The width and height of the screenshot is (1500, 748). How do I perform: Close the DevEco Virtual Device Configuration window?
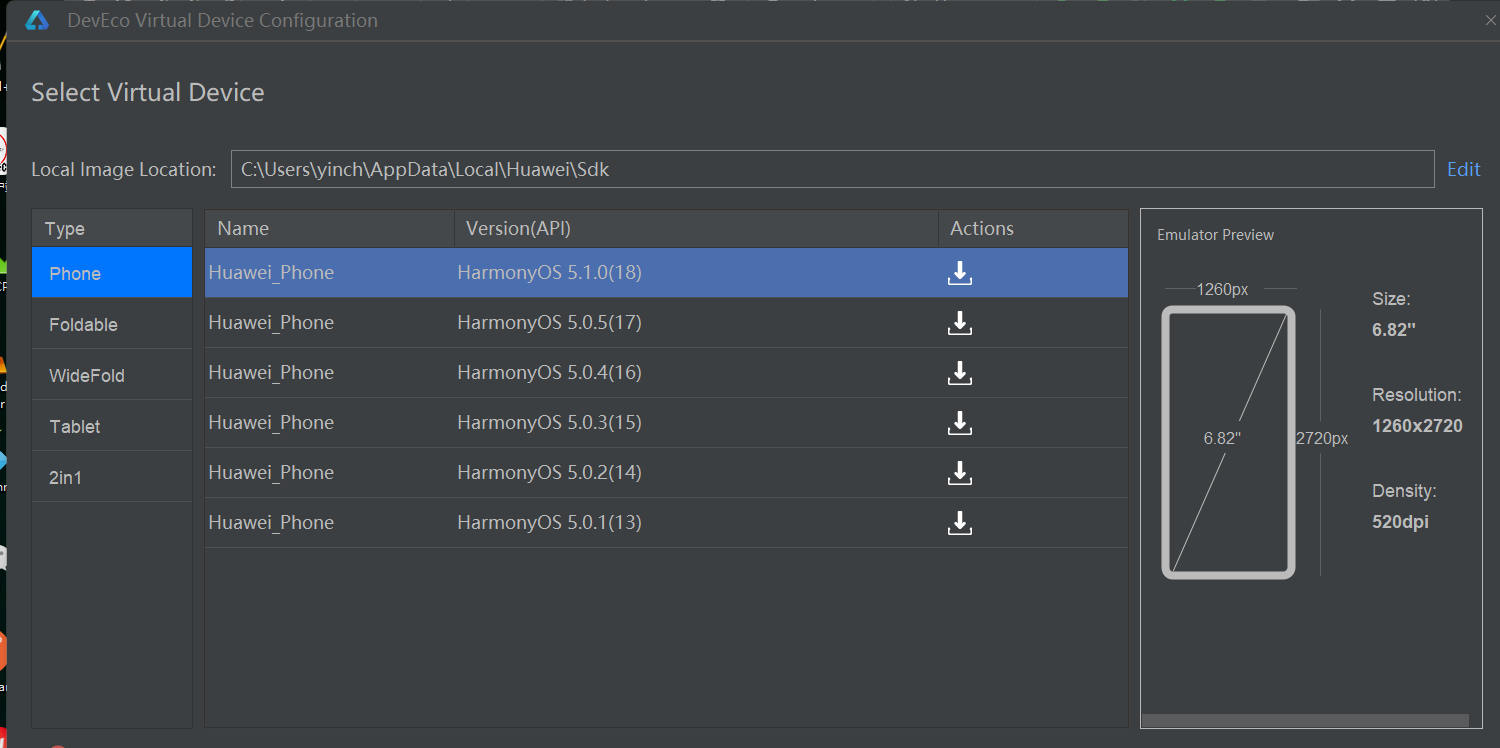pos(1491,21)
